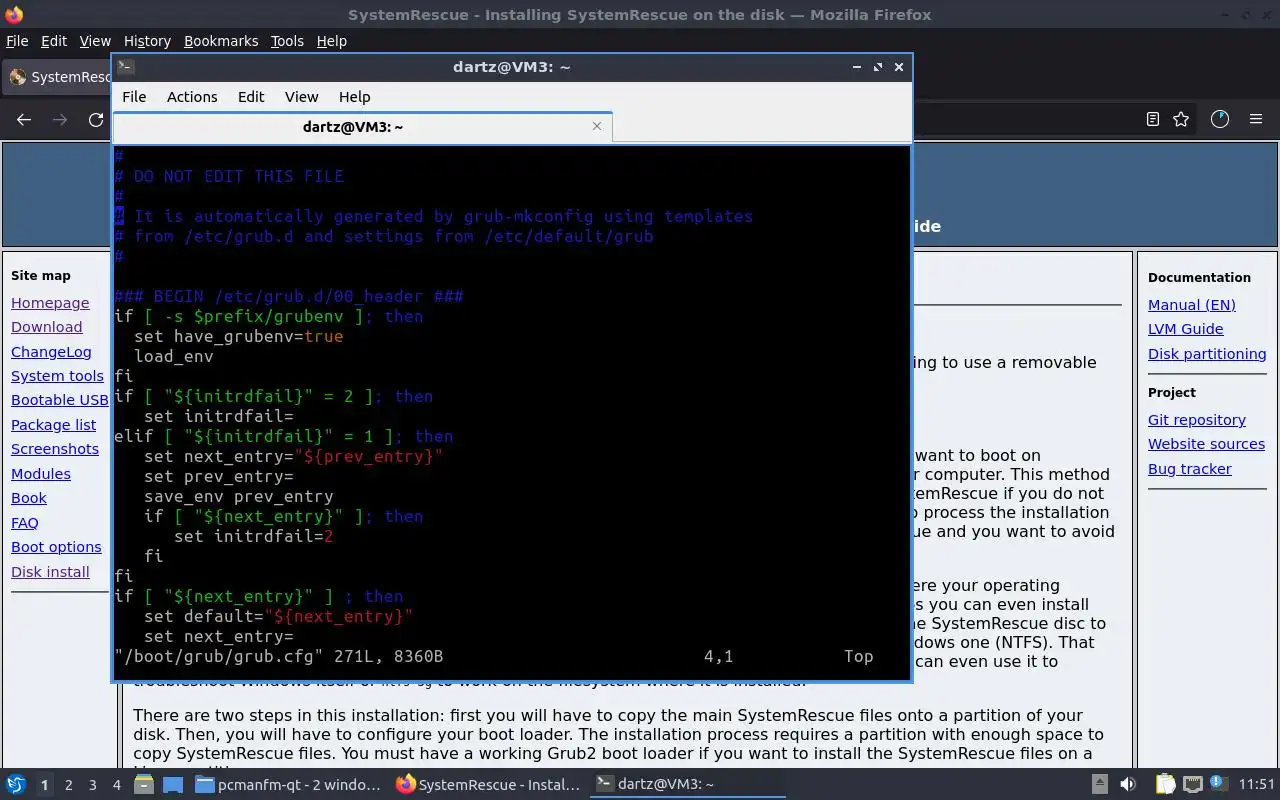Open Firefox hamburger application menu
Screen dimensions: 1280x800
point(1256,119)
